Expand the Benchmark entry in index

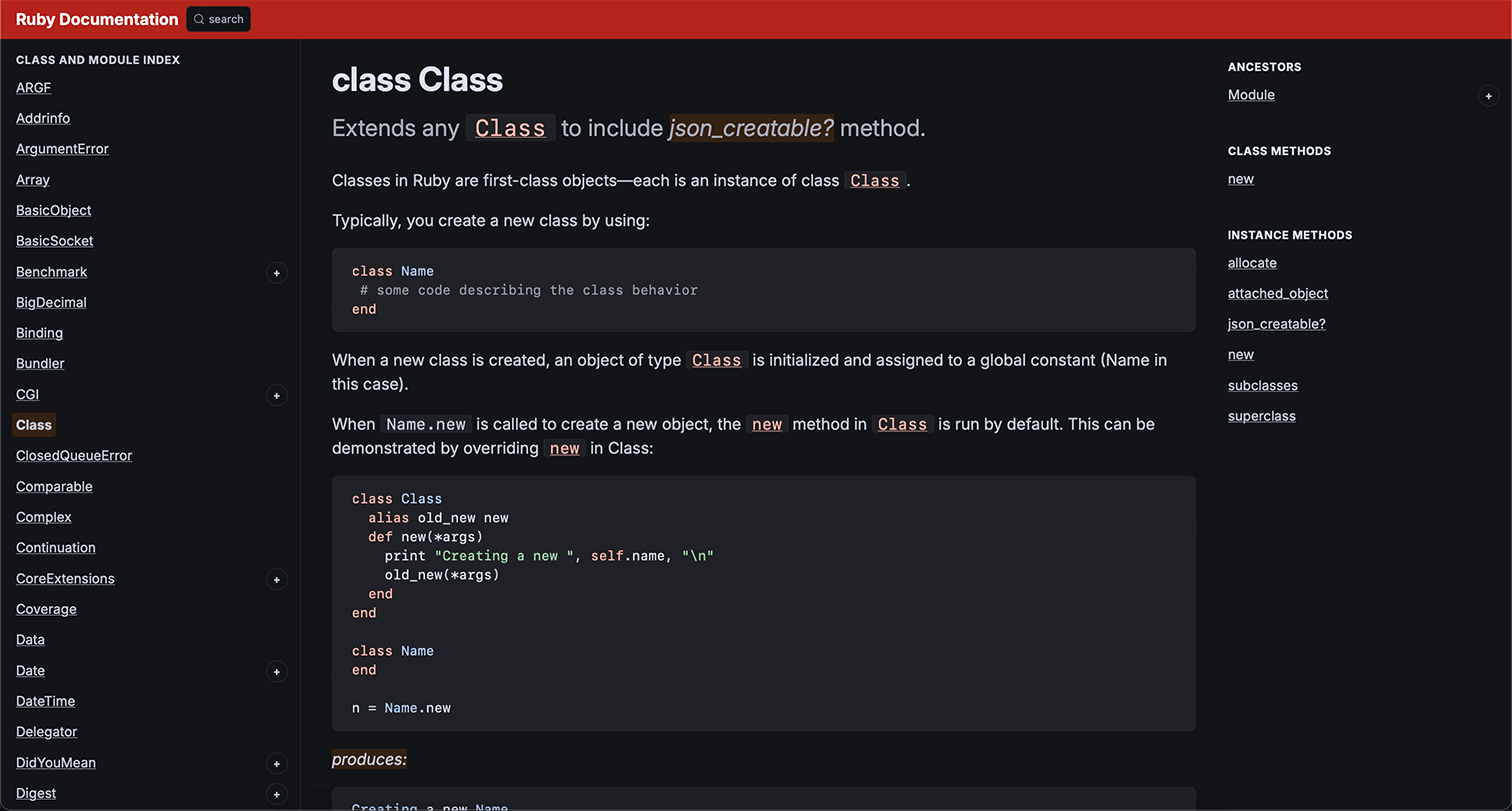(277, 273)
